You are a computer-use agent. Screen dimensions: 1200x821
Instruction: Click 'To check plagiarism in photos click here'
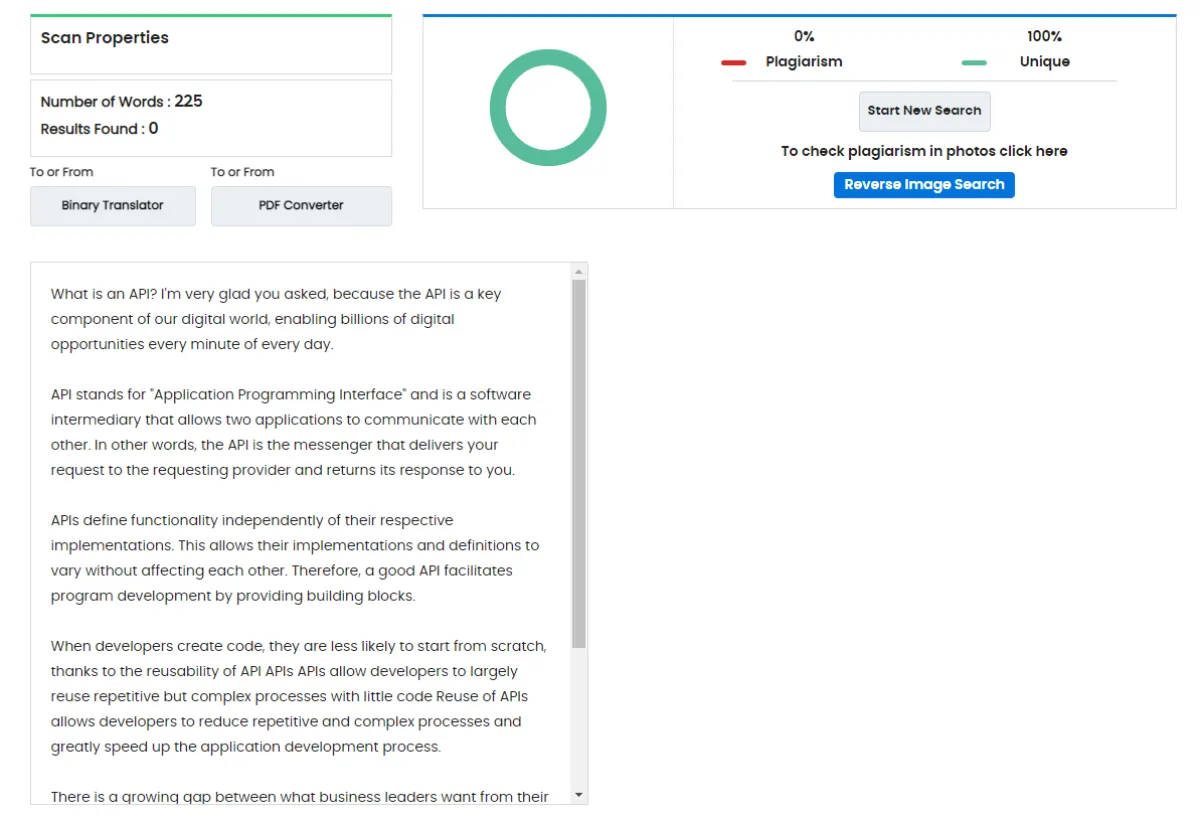[924, 151]
